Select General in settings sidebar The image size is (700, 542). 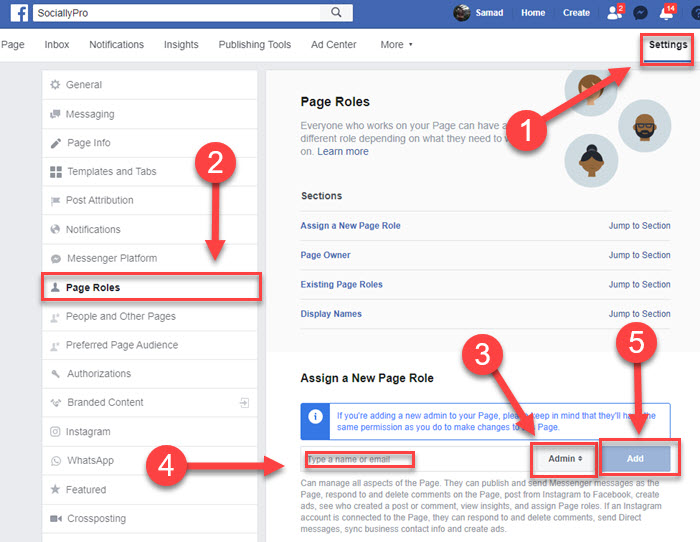[150, 85]
